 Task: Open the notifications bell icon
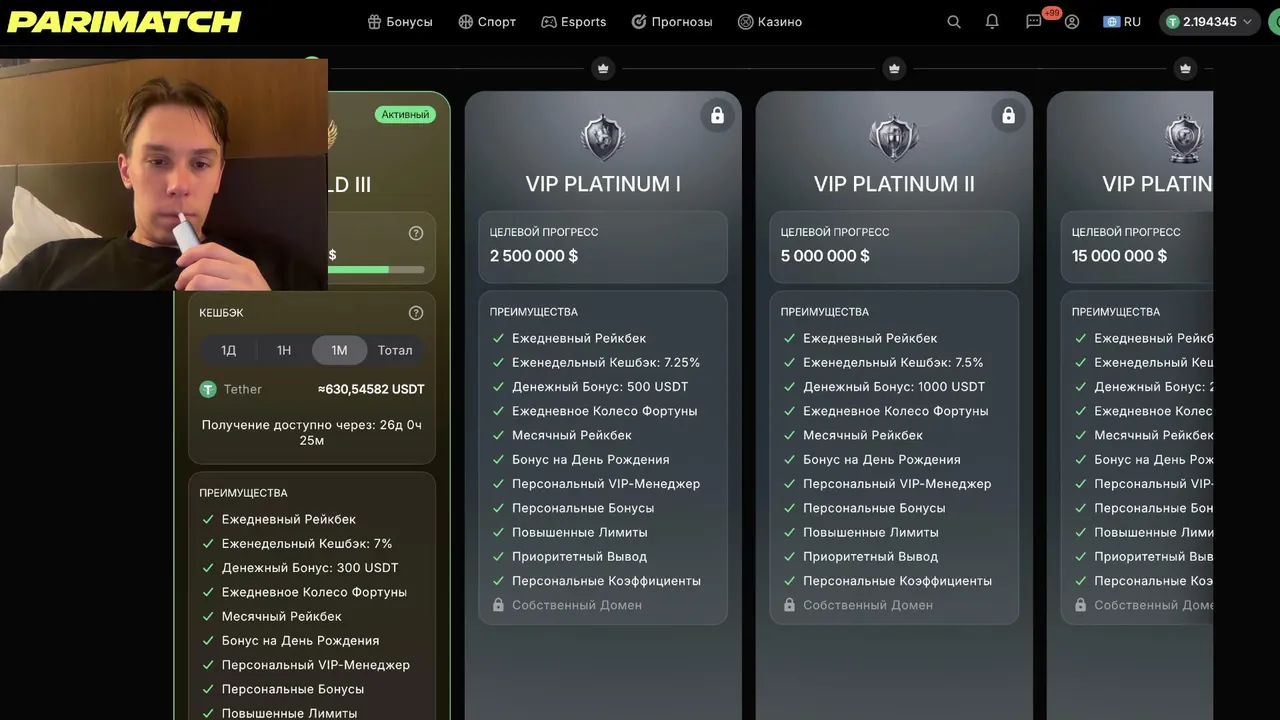(992, 22)
